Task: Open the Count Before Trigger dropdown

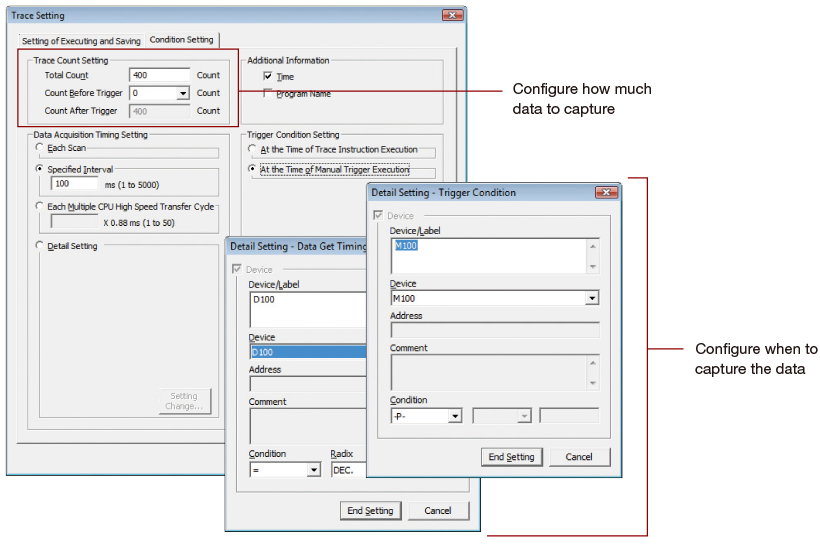Action: tap(183, 93)
